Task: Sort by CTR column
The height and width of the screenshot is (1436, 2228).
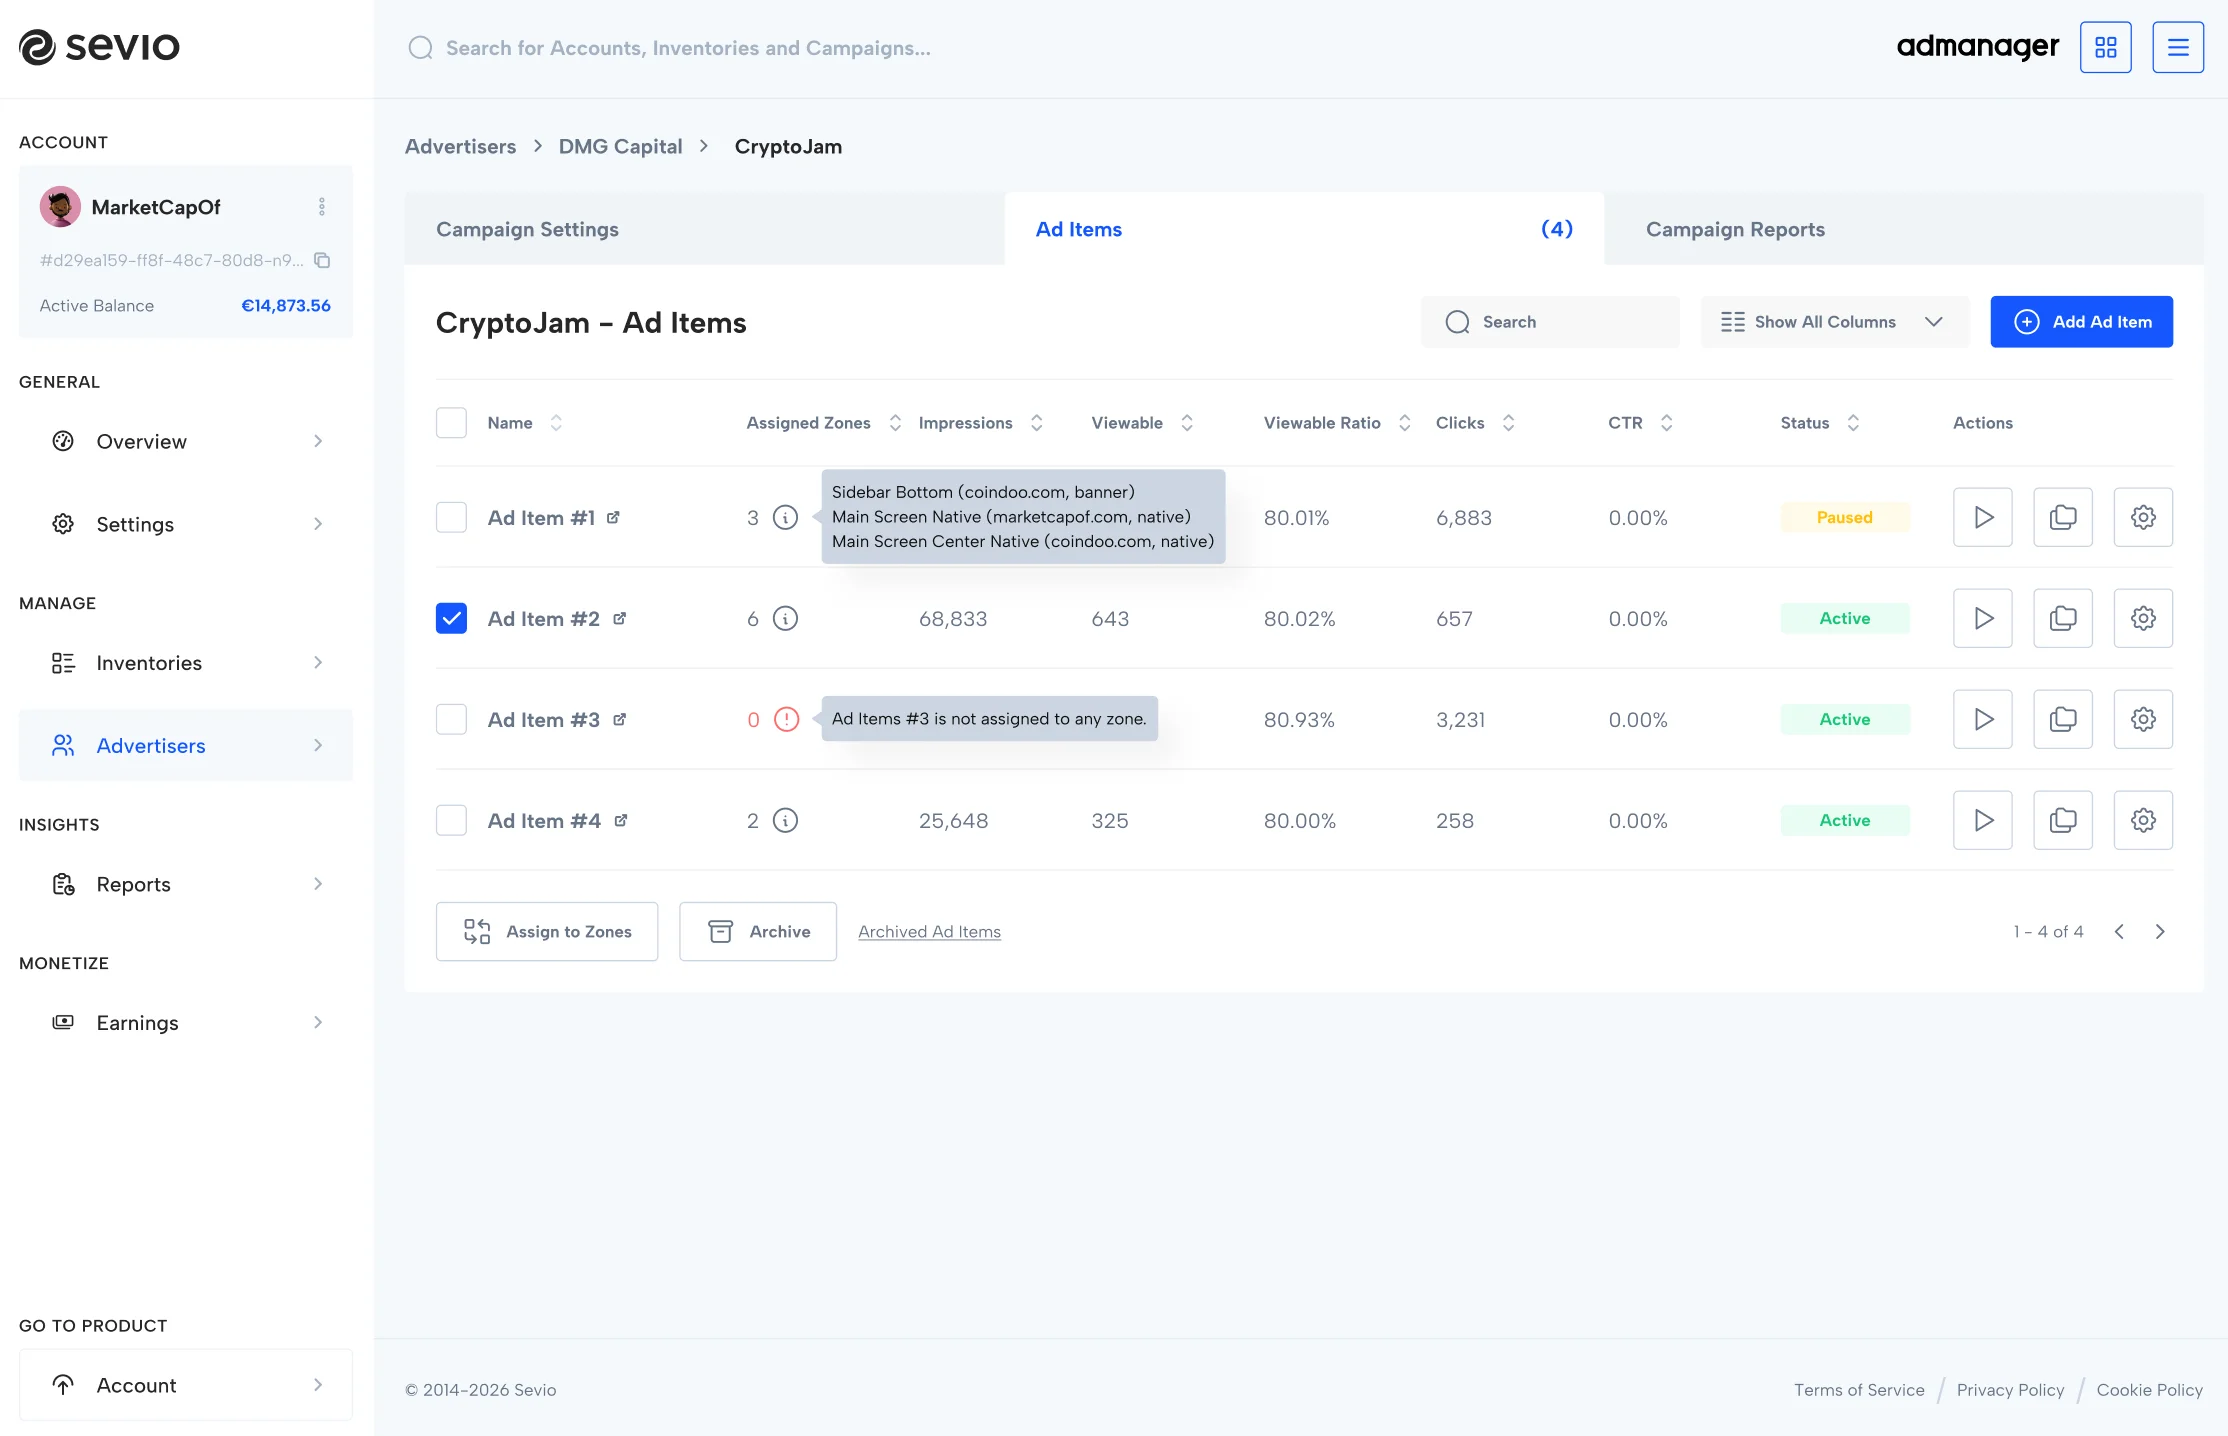Action: click(x=1667, y=422)
